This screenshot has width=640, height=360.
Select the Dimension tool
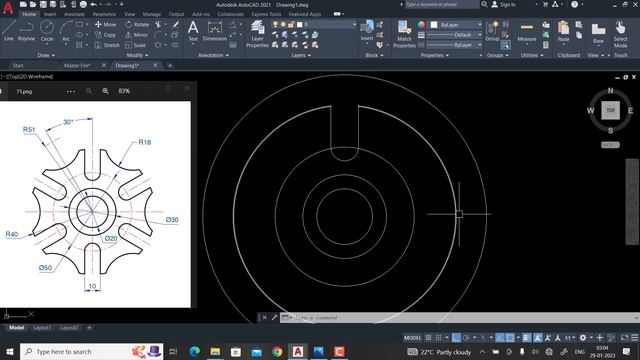coord(215,31)
